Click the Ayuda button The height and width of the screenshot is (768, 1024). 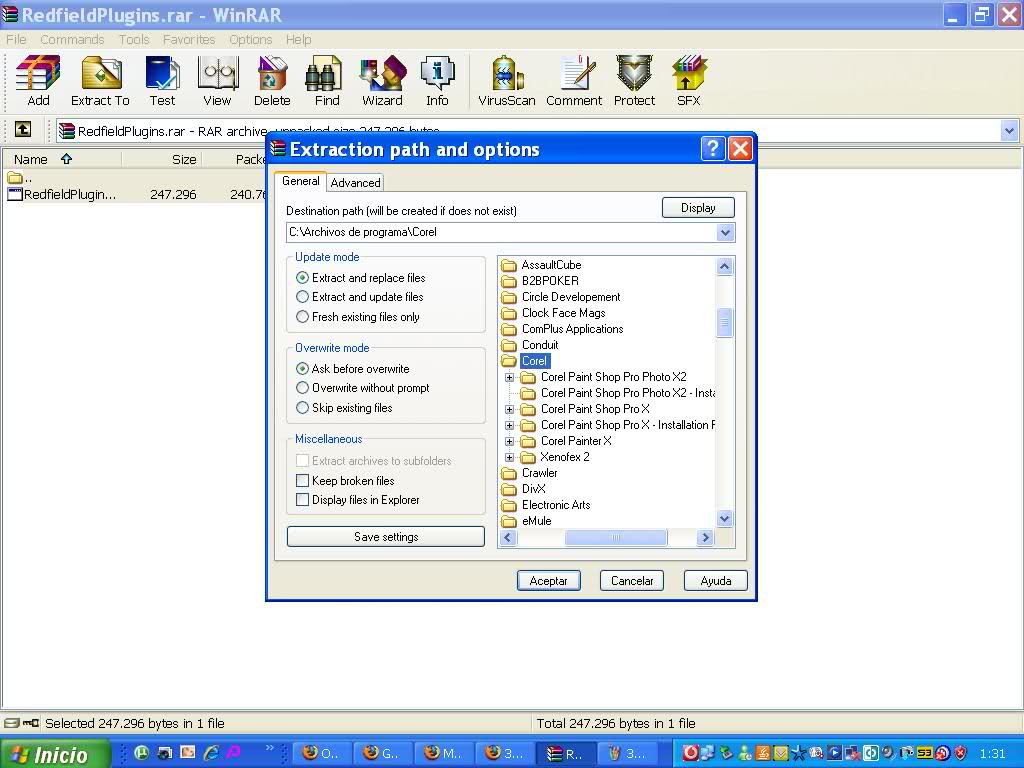(716, 581)
